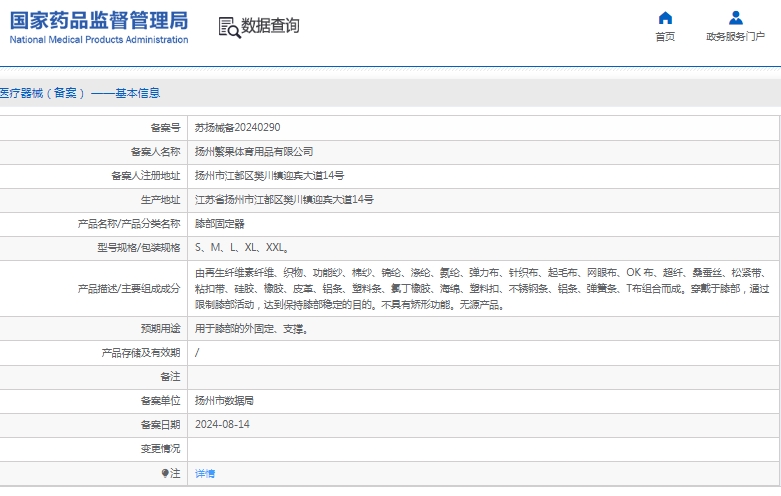Viewport: 781px width, 496px height.
Task: Click the 首页 home label
Action: pyautogui.click(x=665, y=36)
